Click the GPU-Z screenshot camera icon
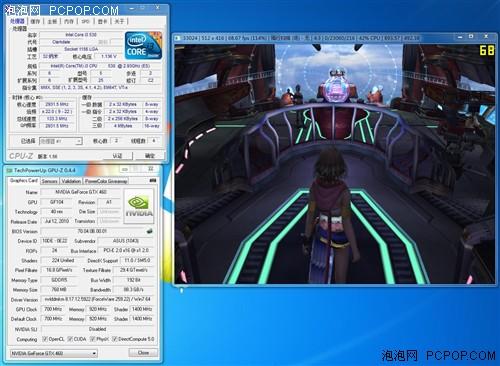 click(x=153, y=180)
